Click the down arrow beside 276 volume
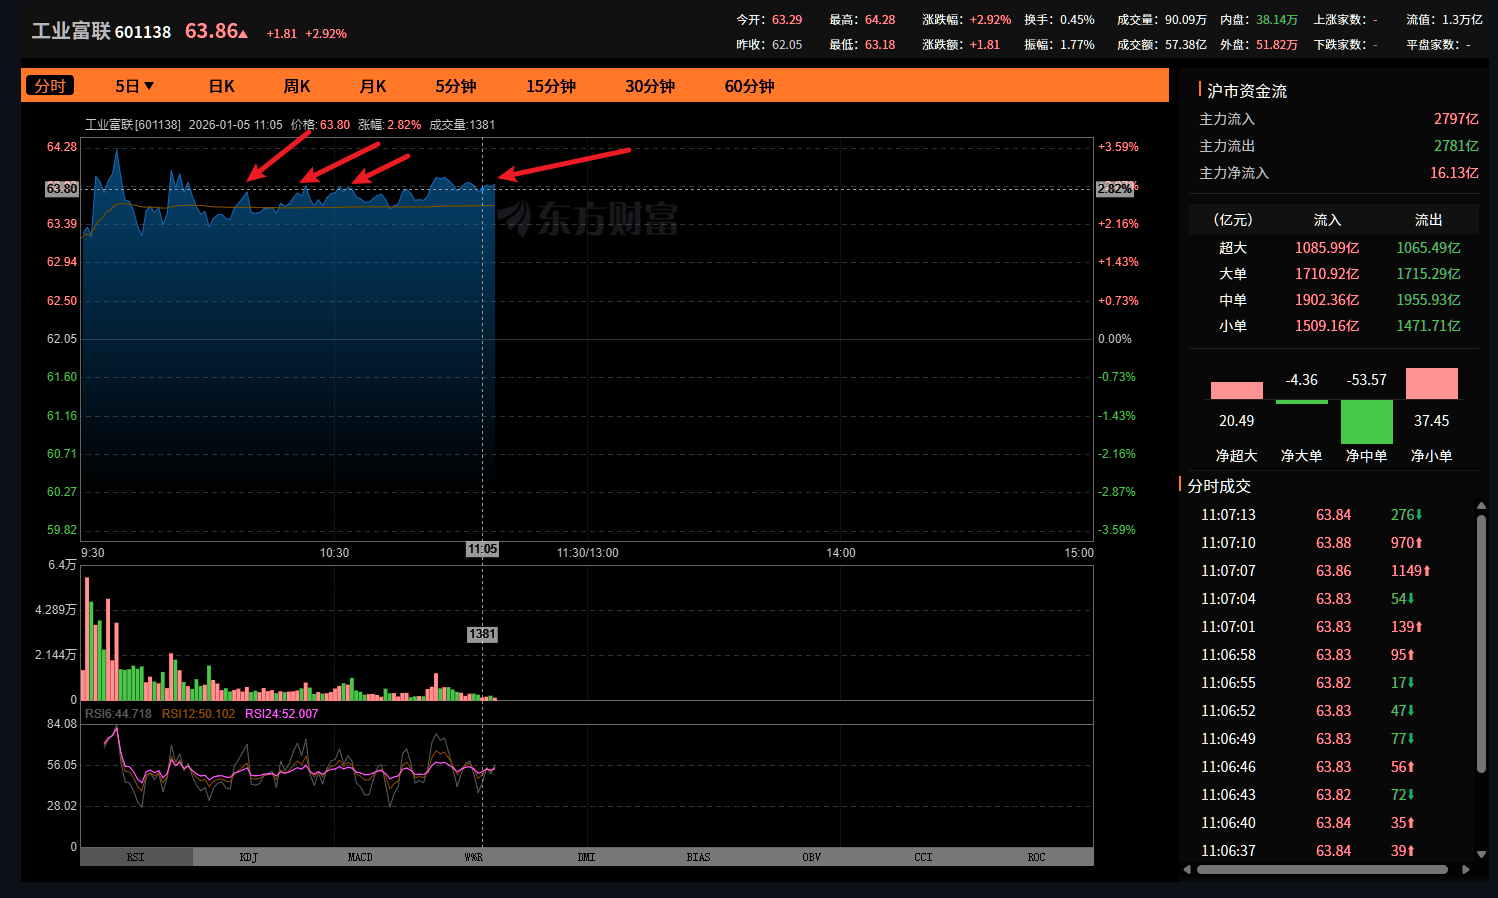This screenshot has height=898, width=1498. click(x=1418, y=515)
